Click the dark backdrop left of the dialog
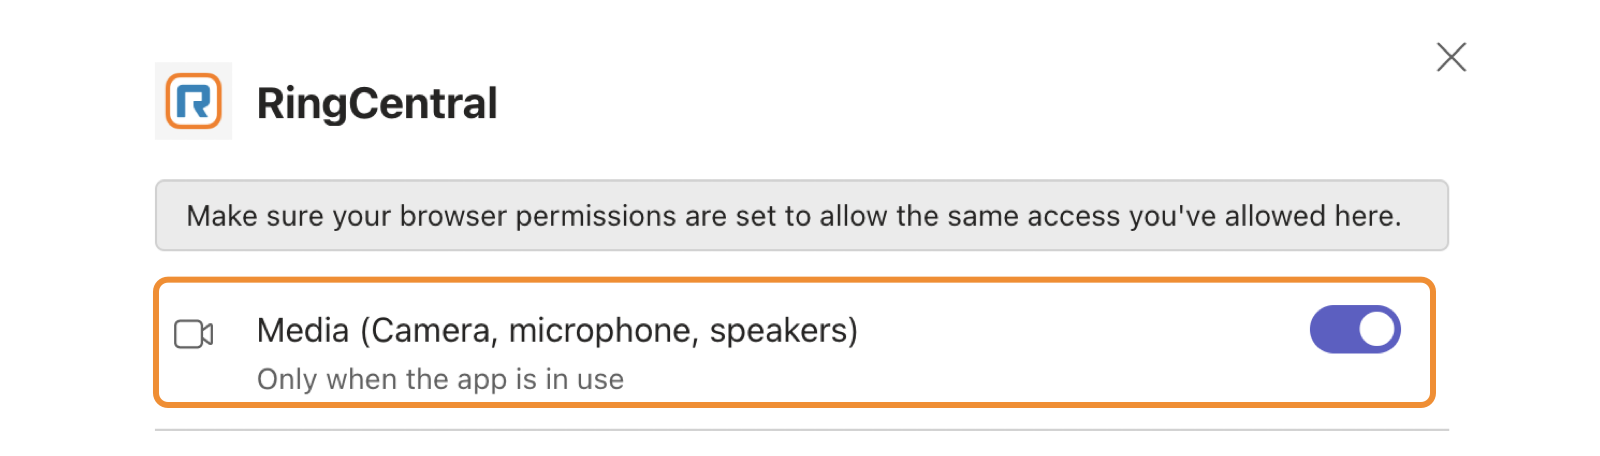 click(x=48, y=228)
